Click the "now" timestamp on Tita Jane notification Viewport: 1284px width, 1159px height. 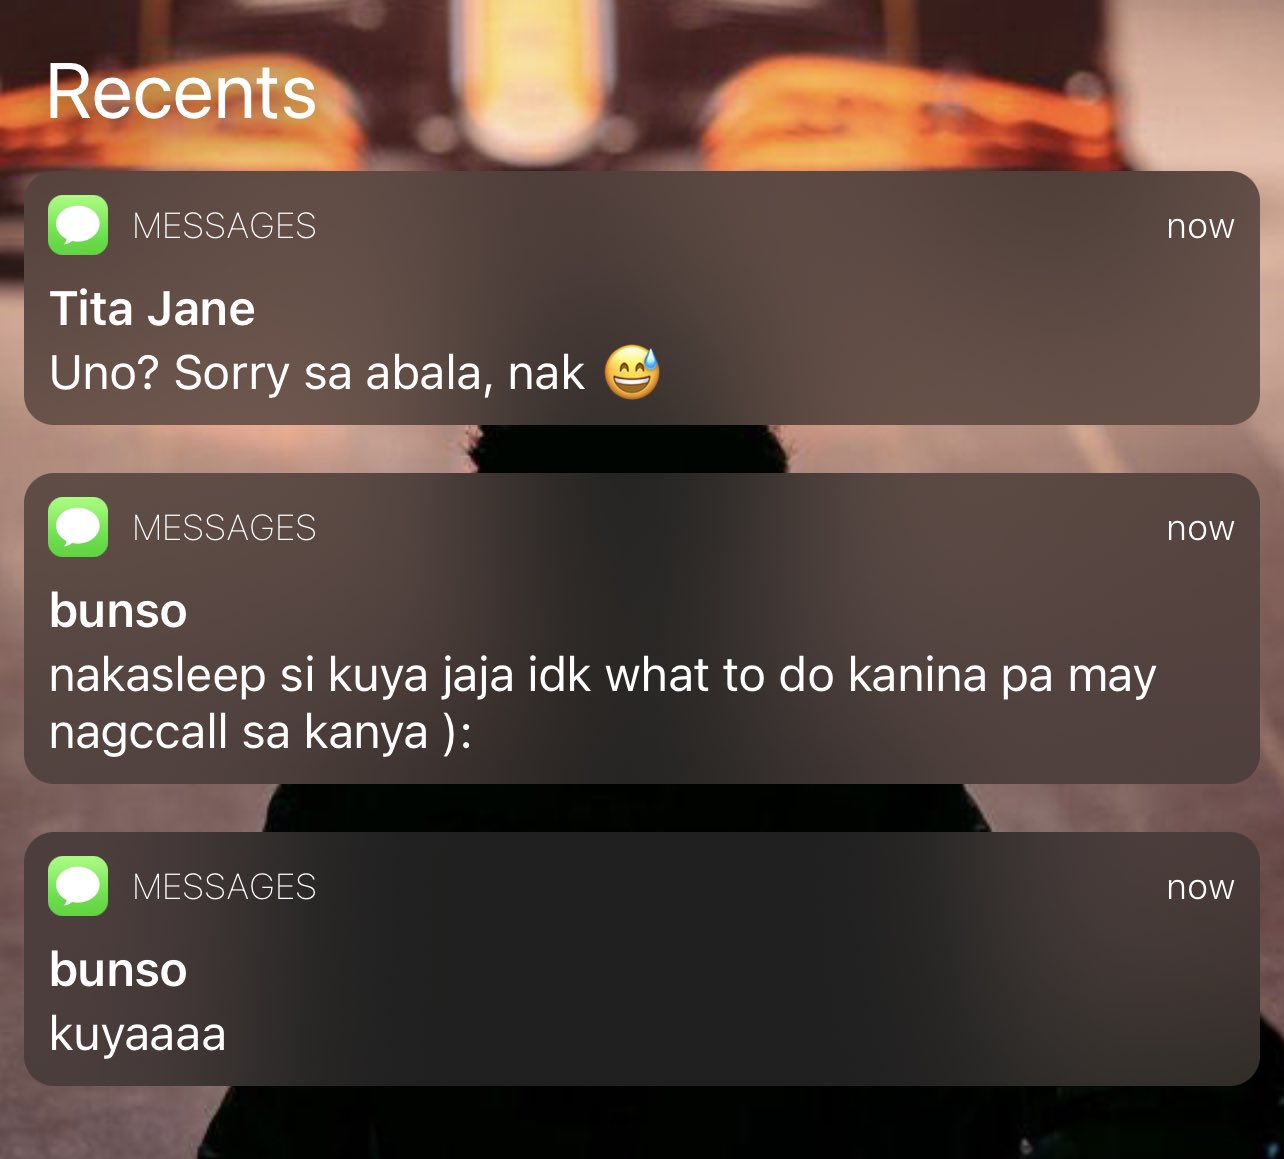click(1200, 227)
